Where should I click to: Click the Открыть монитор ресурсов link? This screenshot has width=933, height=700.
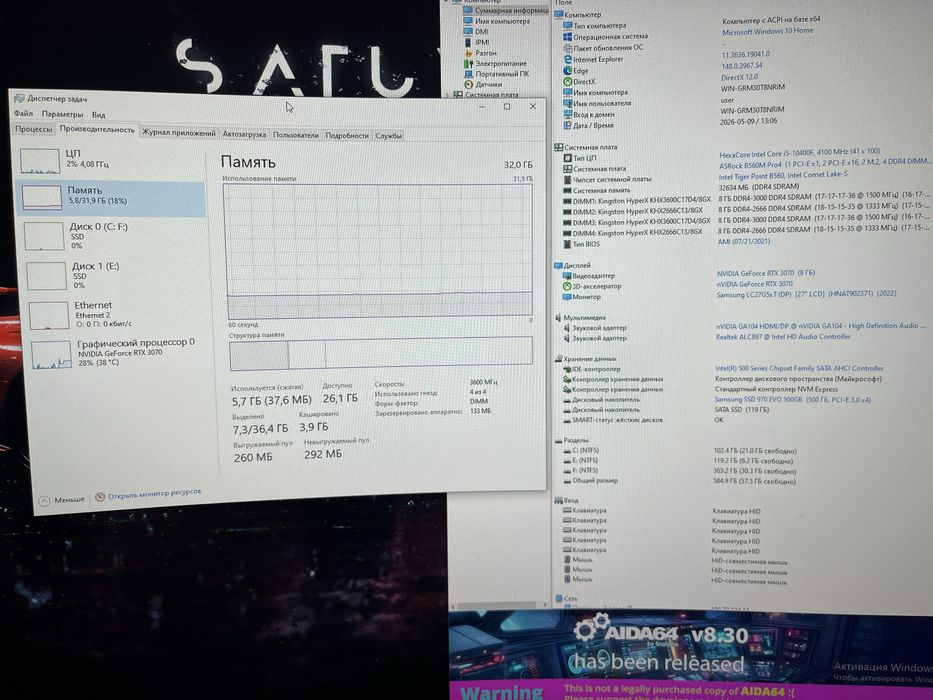coord(154,493)
